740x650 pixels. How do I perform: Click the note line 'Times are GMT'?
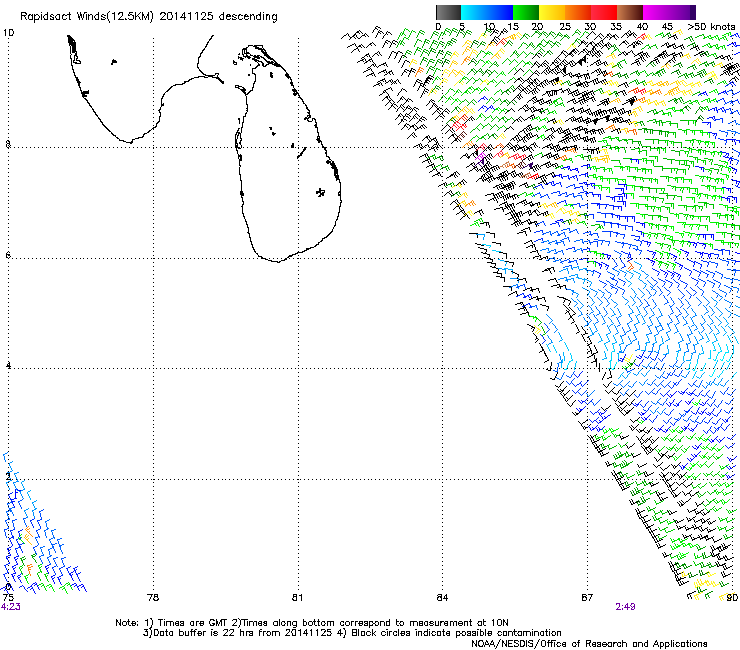pyautogui.click(x=193, y=623)
